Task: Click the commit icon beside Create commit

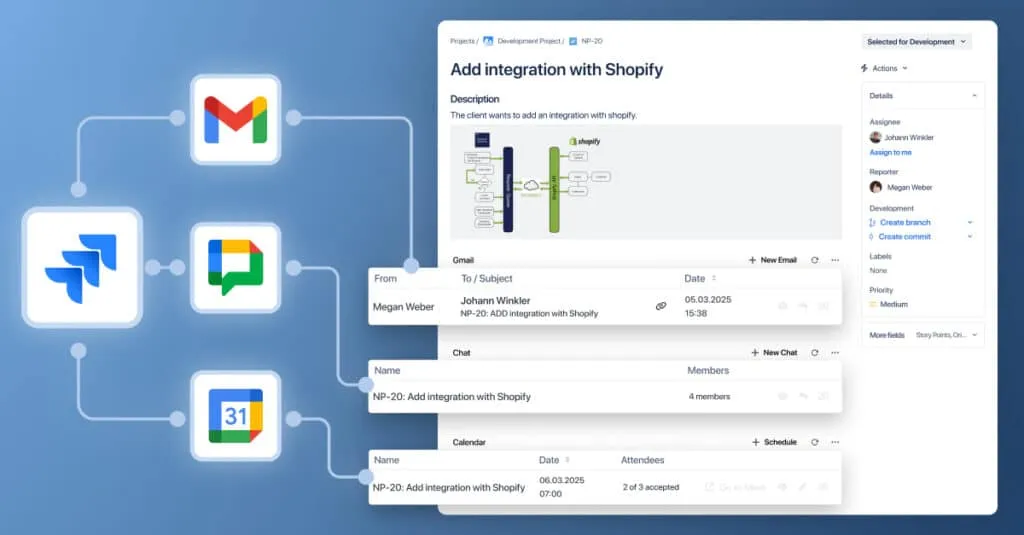Action: click(872, 237)
